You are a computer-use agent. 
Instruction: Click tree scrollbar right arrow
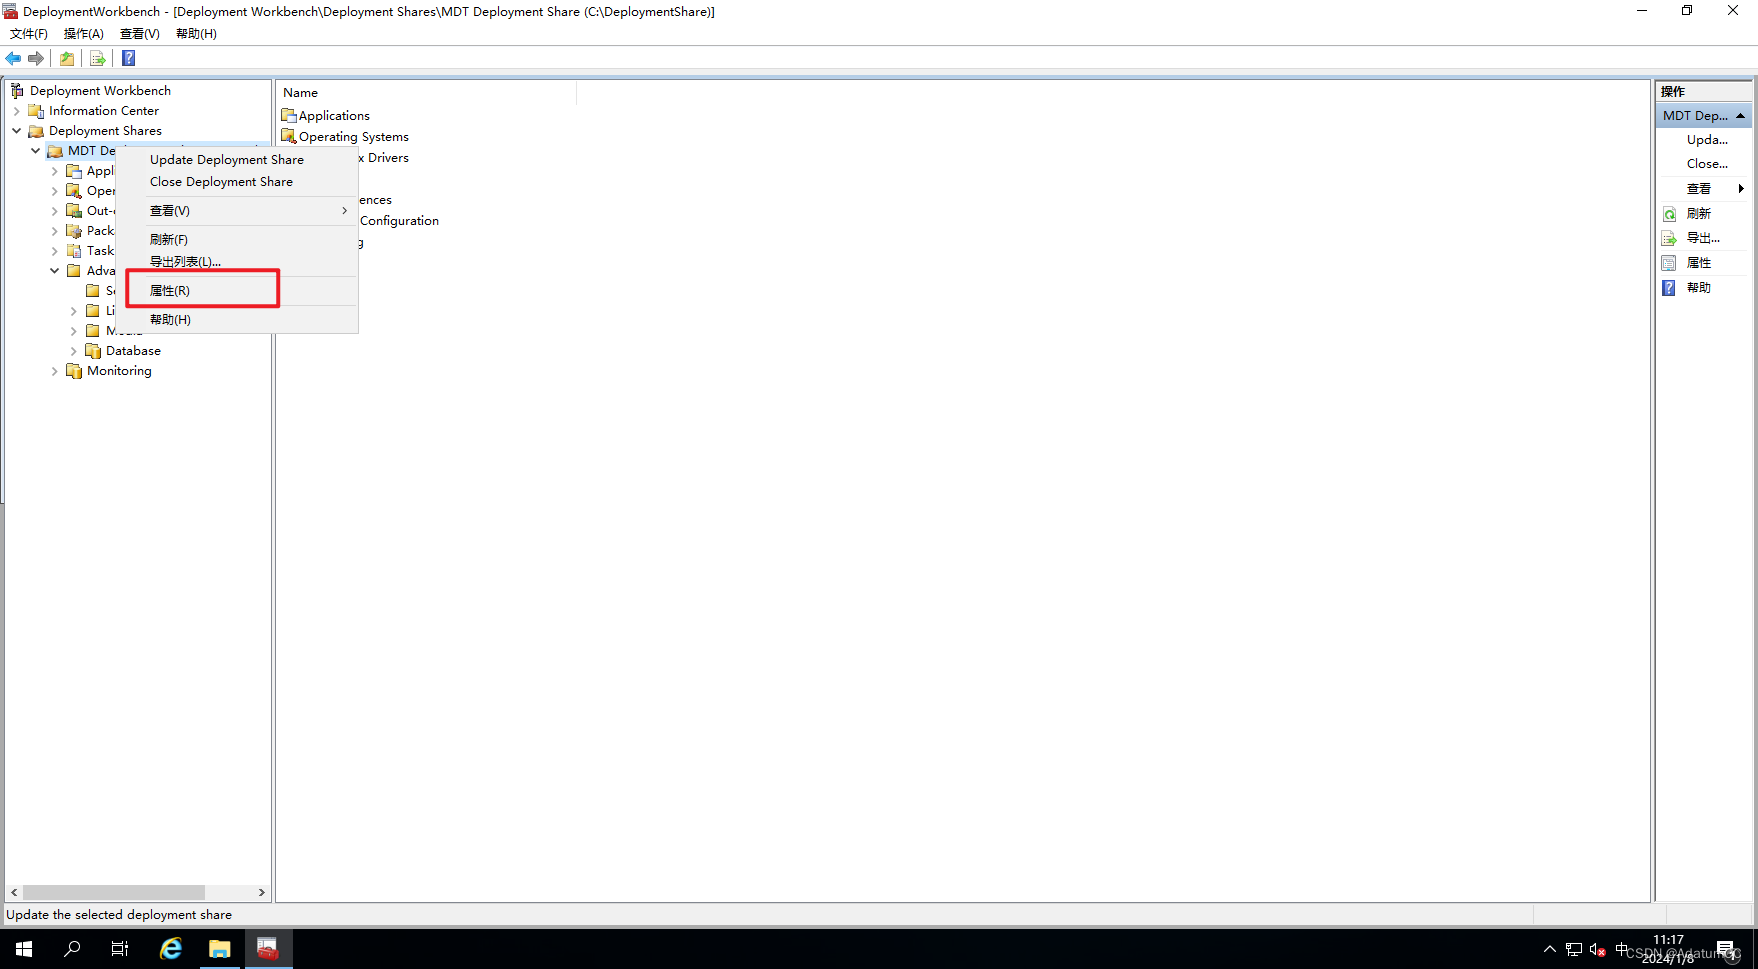pos(261,892)
